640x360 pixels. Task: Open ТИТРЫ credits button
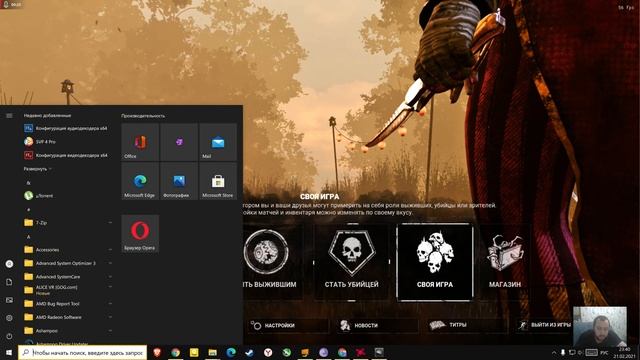point(467,325)
